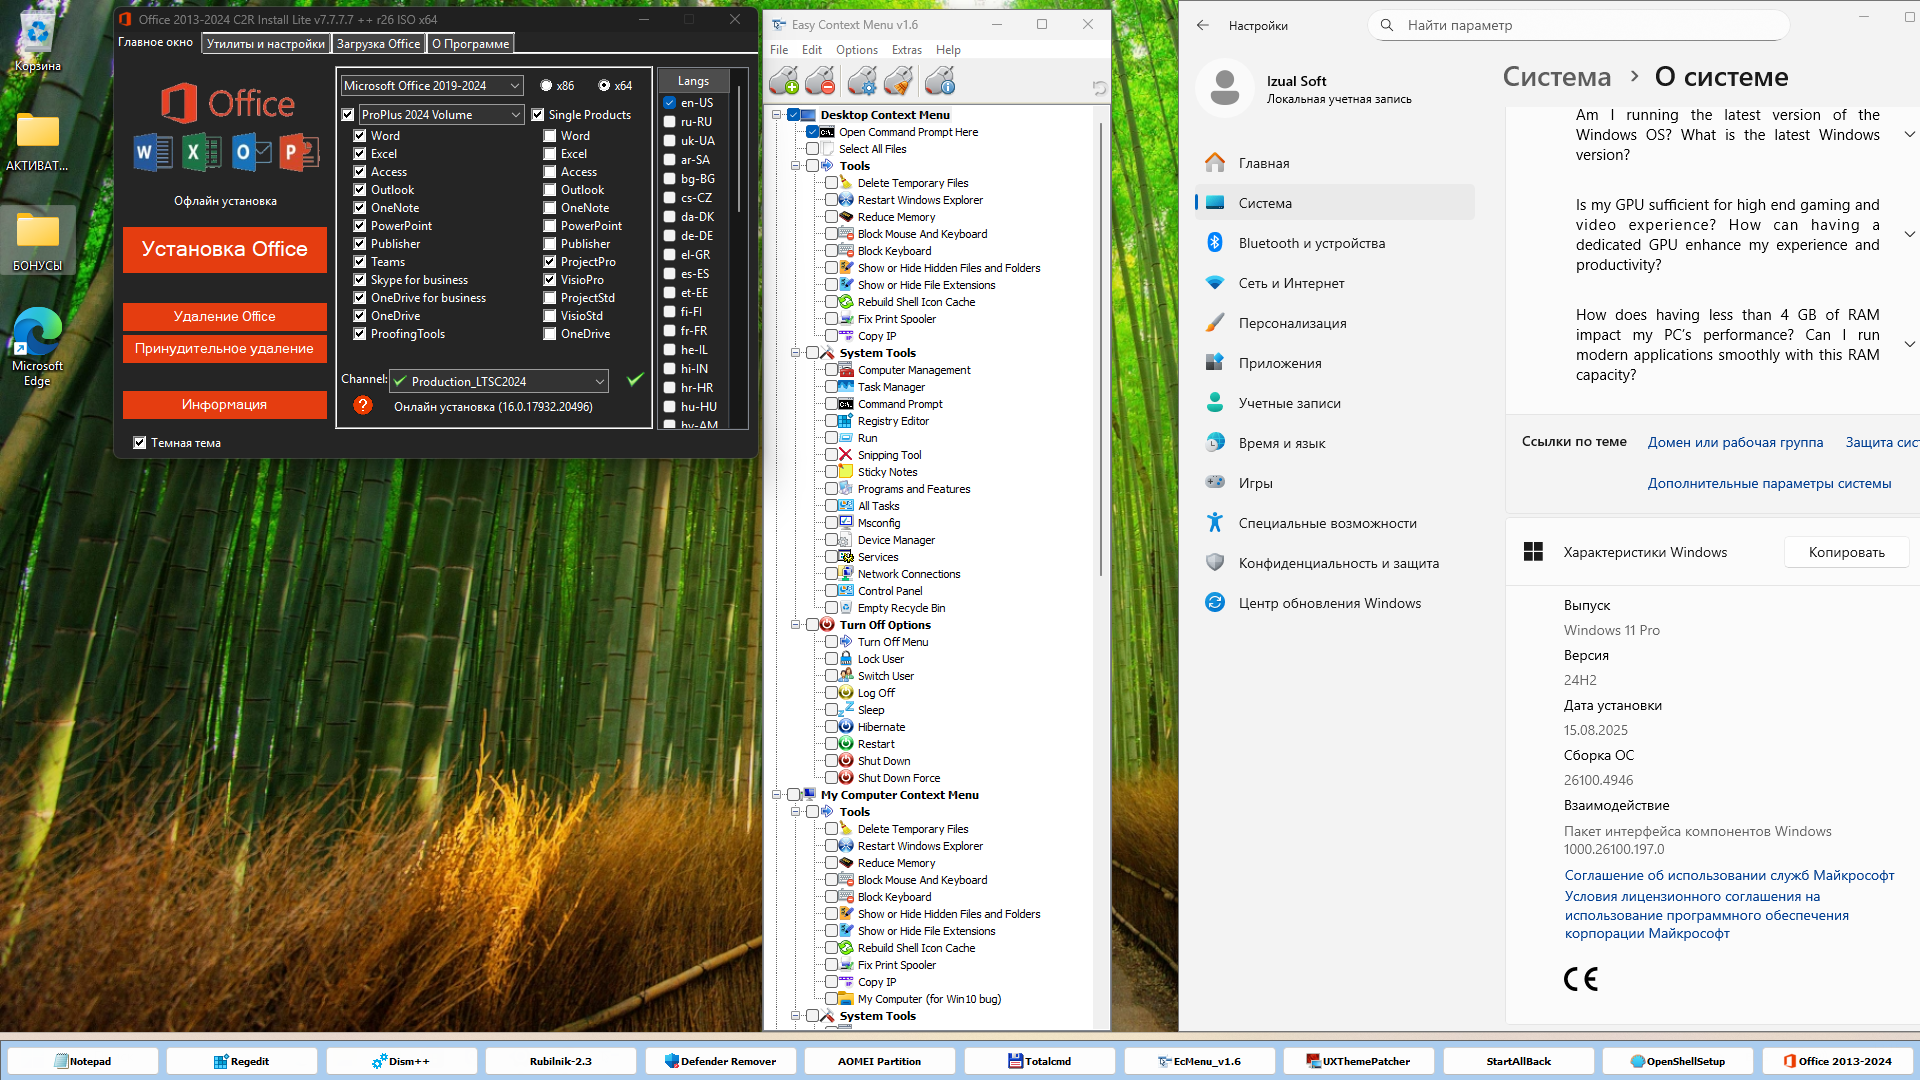Click the Izual Soft user avatar
The height and width of the screenshot is (1080, 1920).
pyautogui.click(x=1224, y=88)
